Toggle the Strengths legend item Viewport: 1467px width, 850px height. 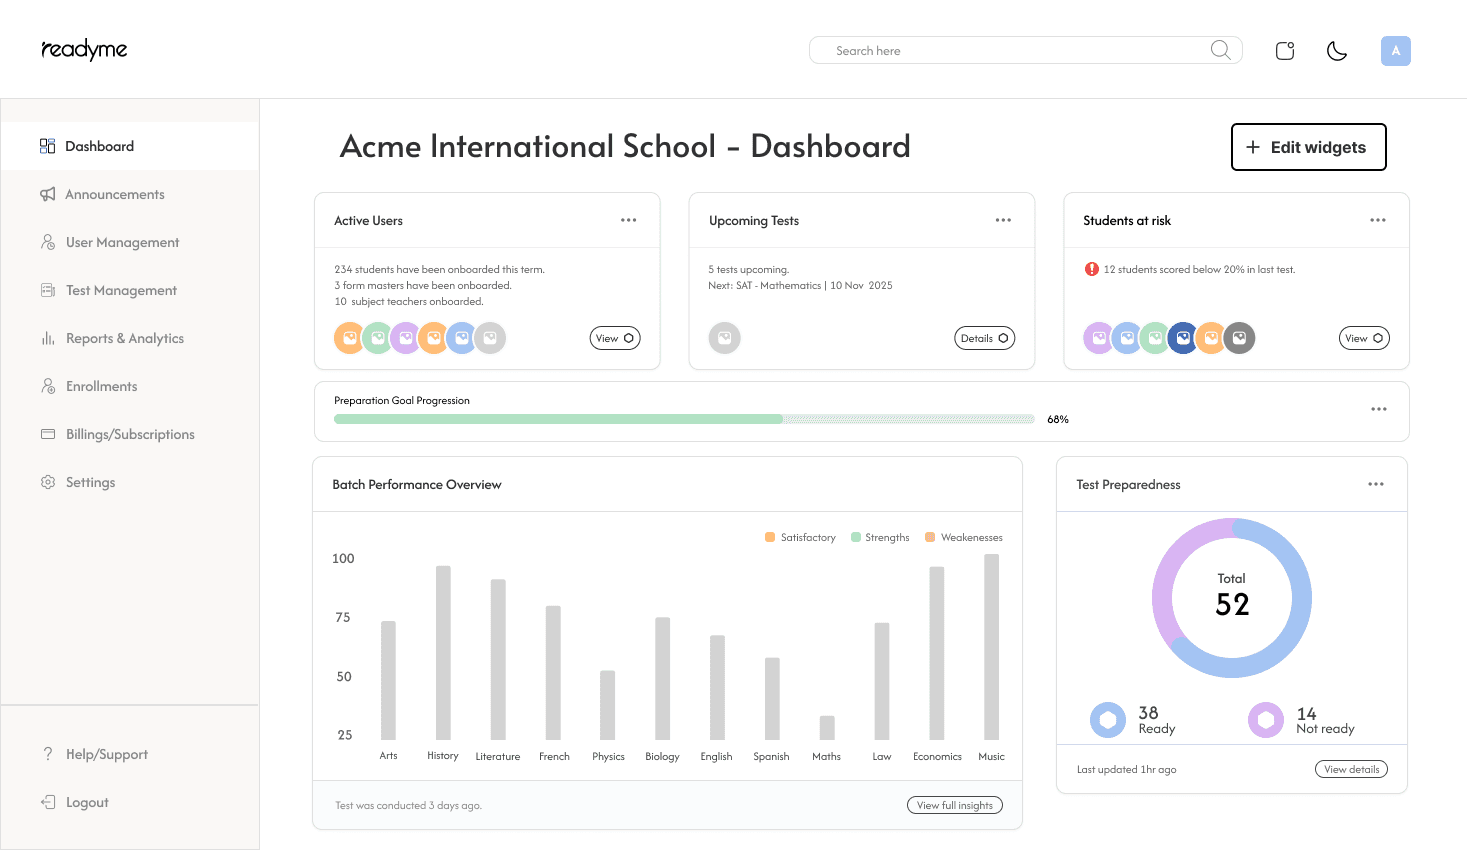(x=880, y=537)
